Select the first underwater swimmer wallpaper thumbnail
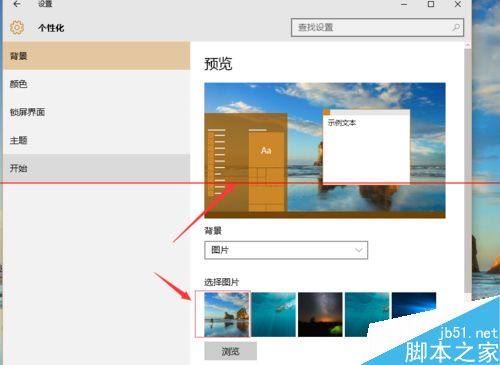This screenshot has width=500, height=365. coord(273,314)
